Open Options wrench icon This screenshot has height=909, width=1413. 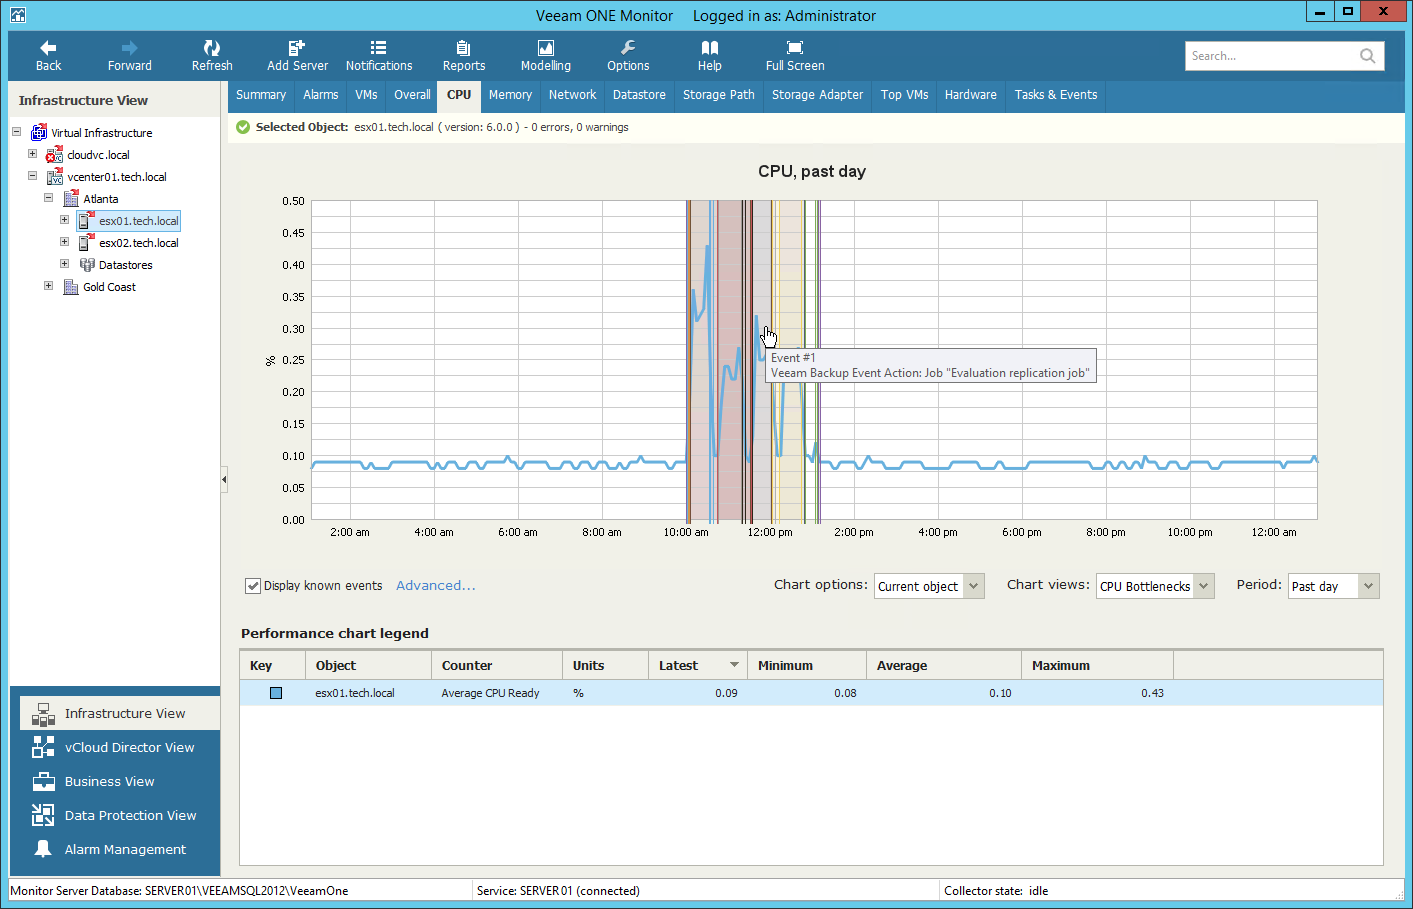pos(627,48)
